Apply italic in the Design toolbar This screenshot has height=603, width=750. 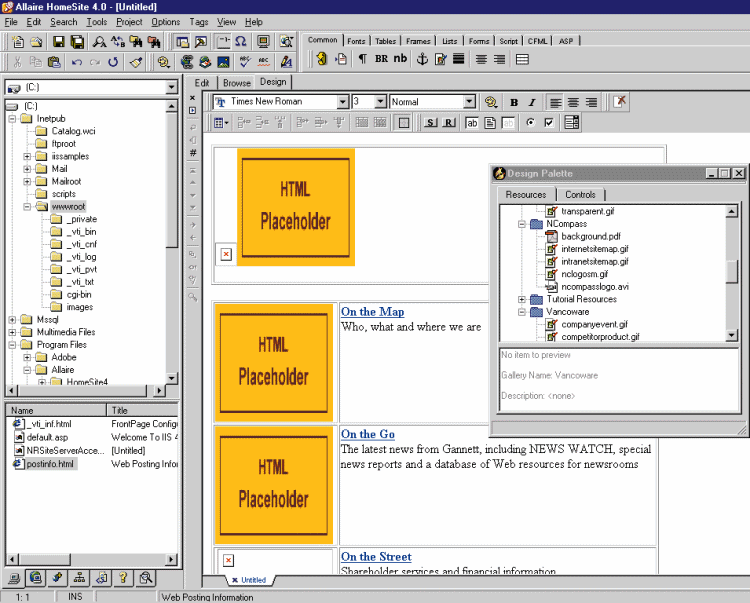coord(532,102)
